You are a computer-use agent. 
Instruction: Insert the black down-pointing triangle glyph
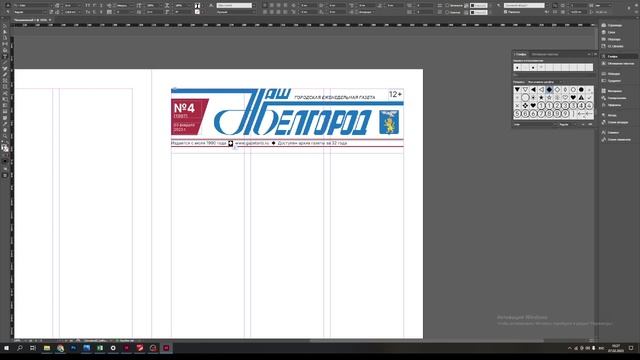[517, 89]
